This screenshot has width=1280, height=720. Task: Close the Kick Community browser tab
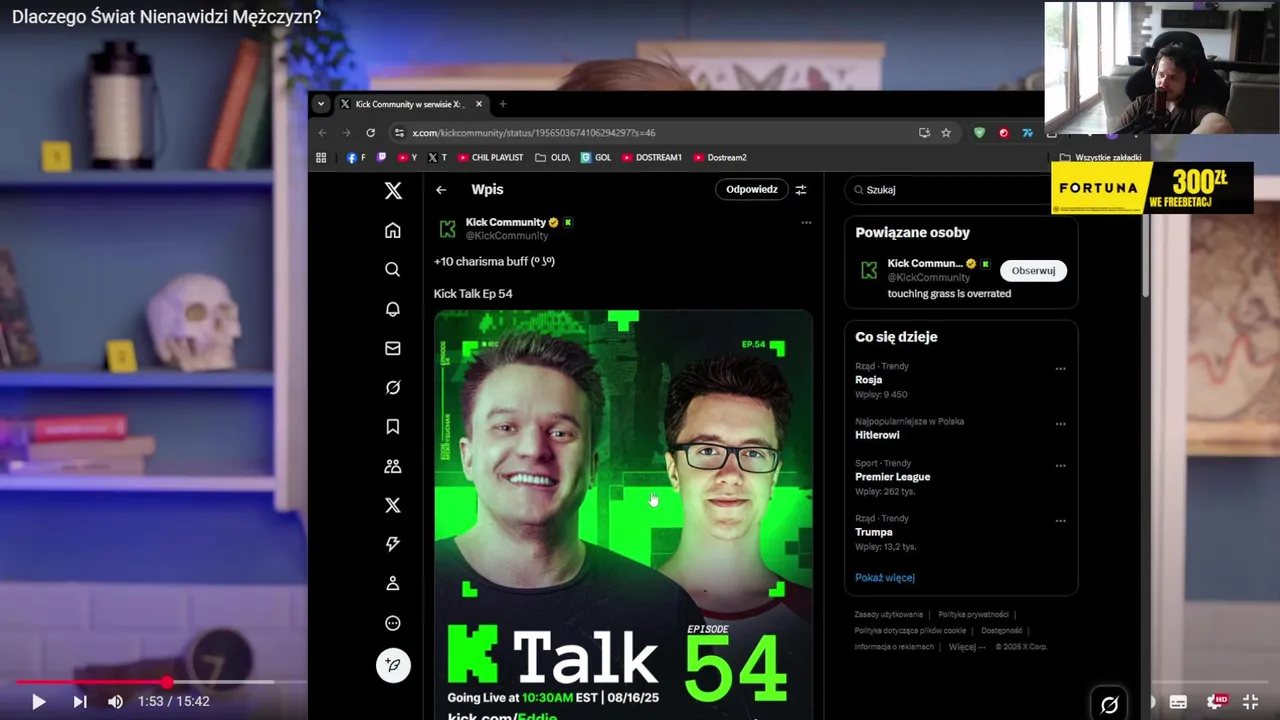click(479, 104)
